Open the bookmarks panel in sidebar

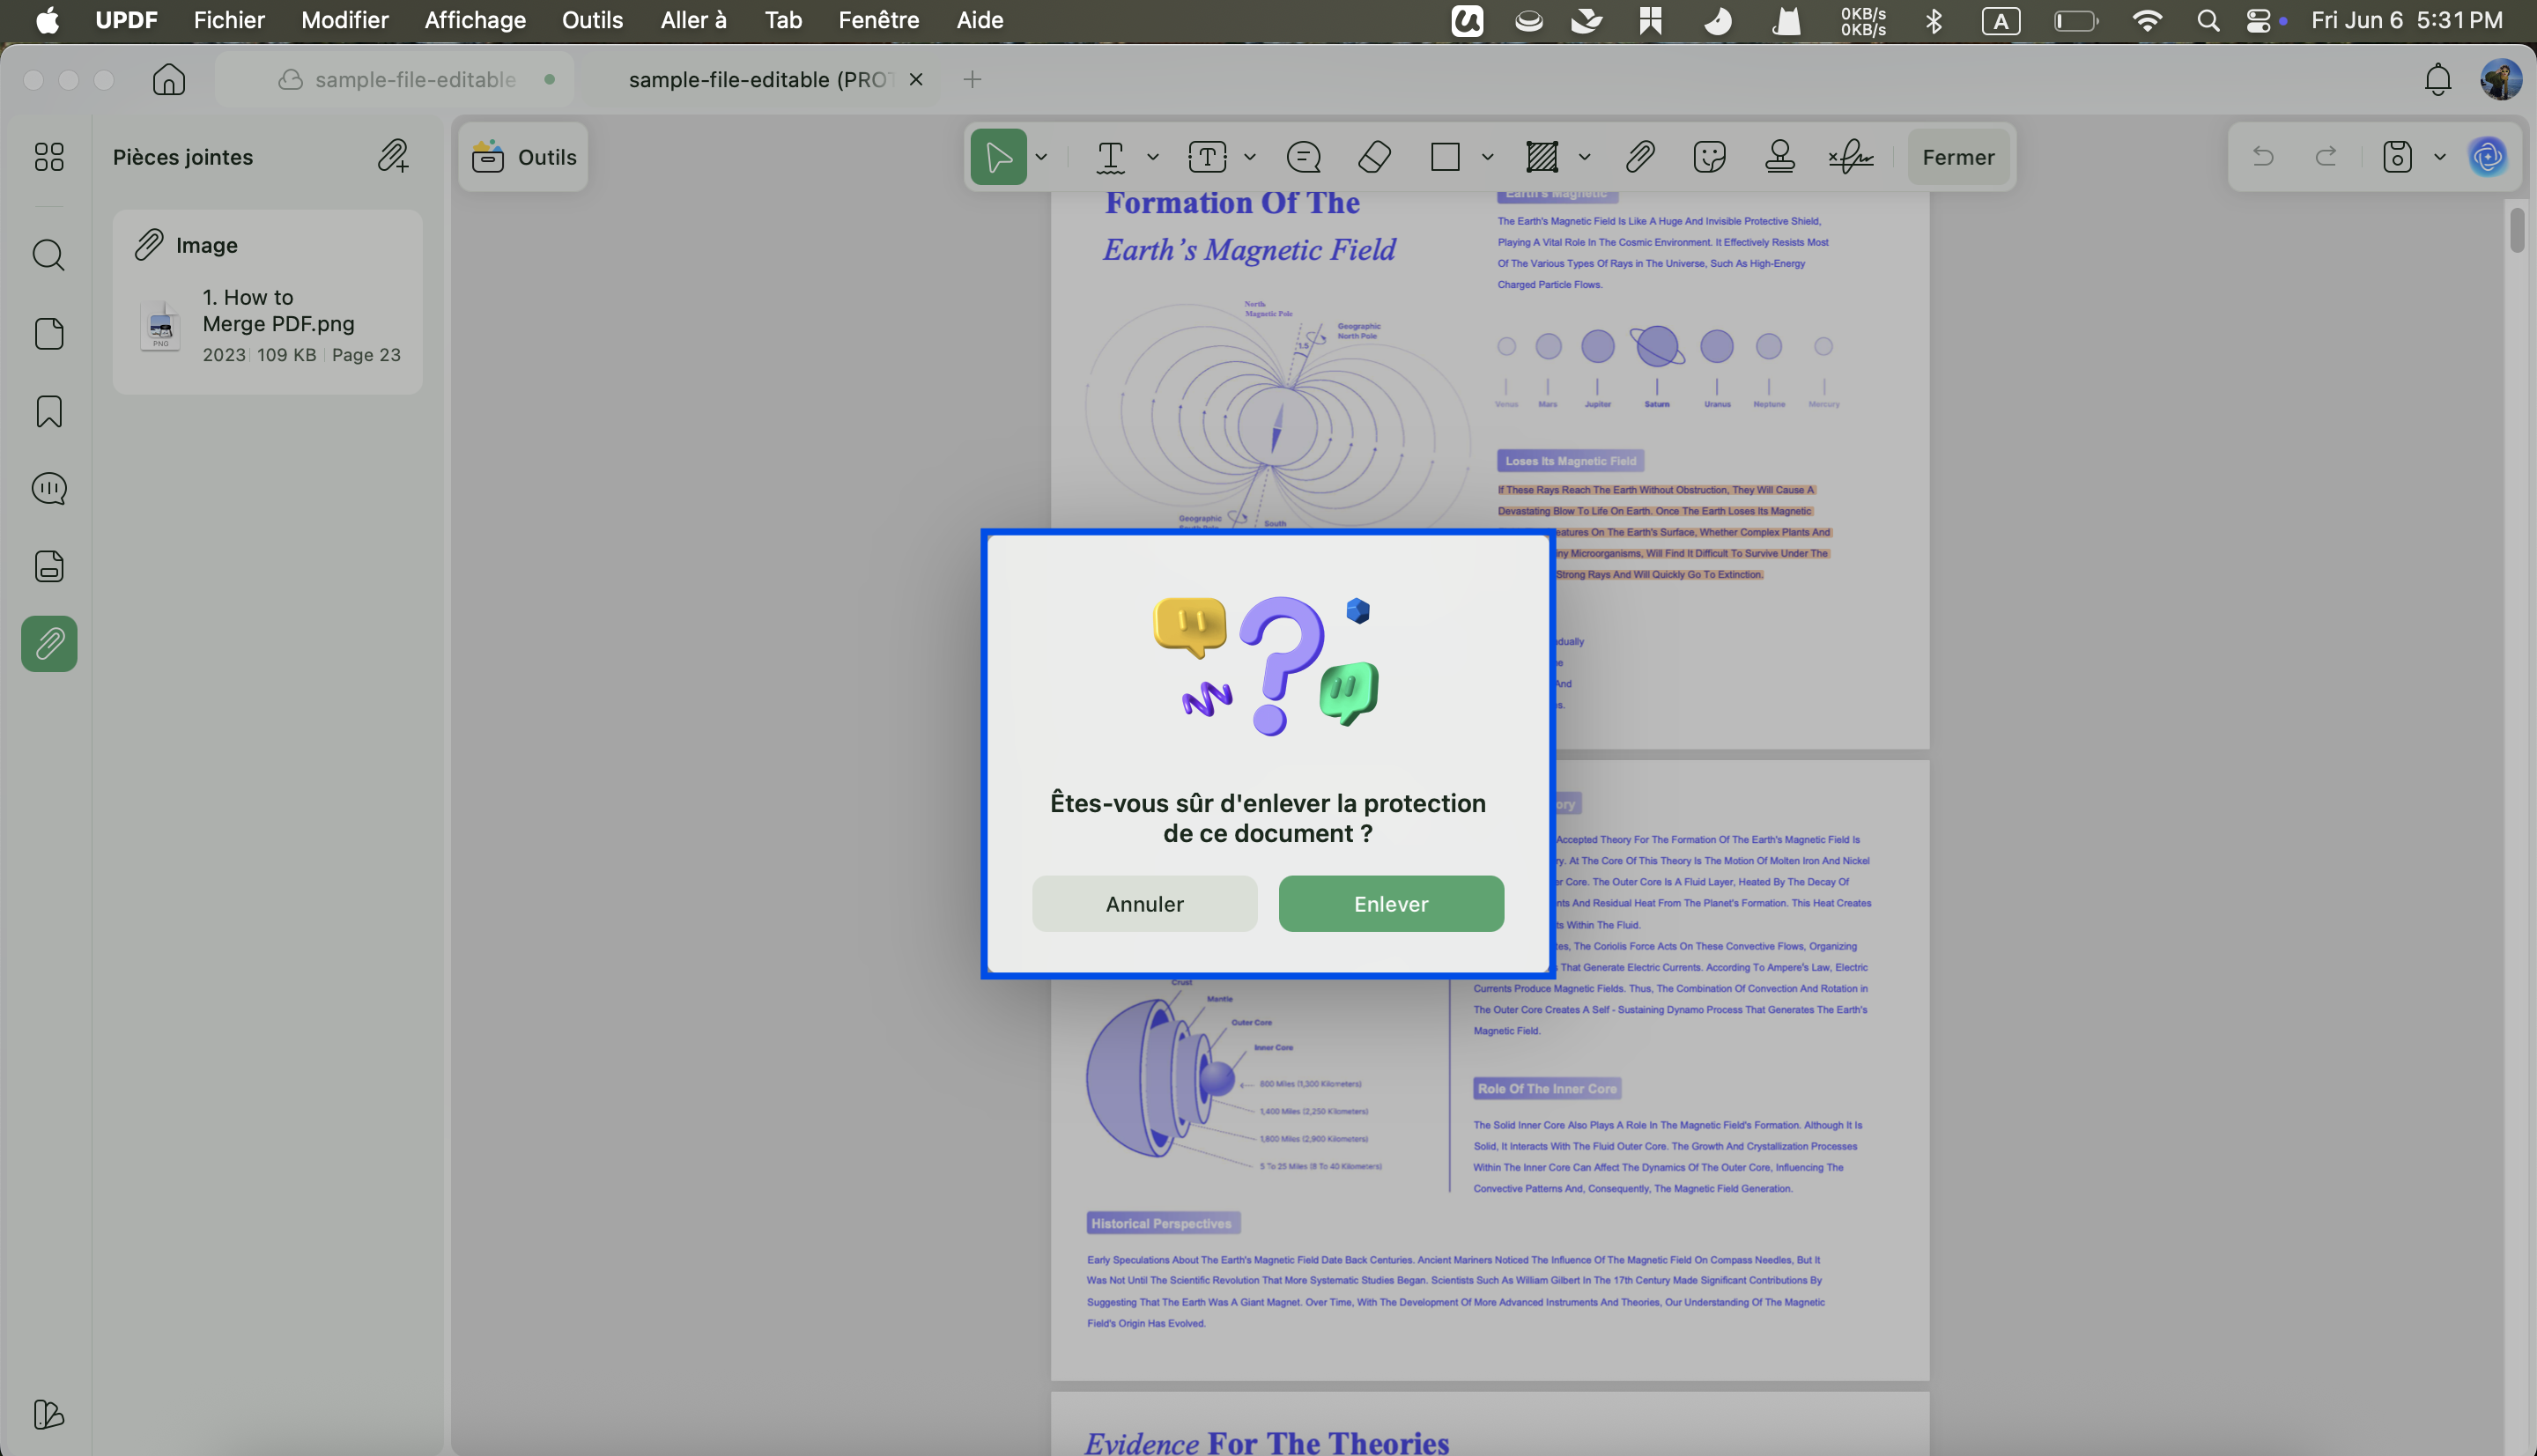coord(49,411)
